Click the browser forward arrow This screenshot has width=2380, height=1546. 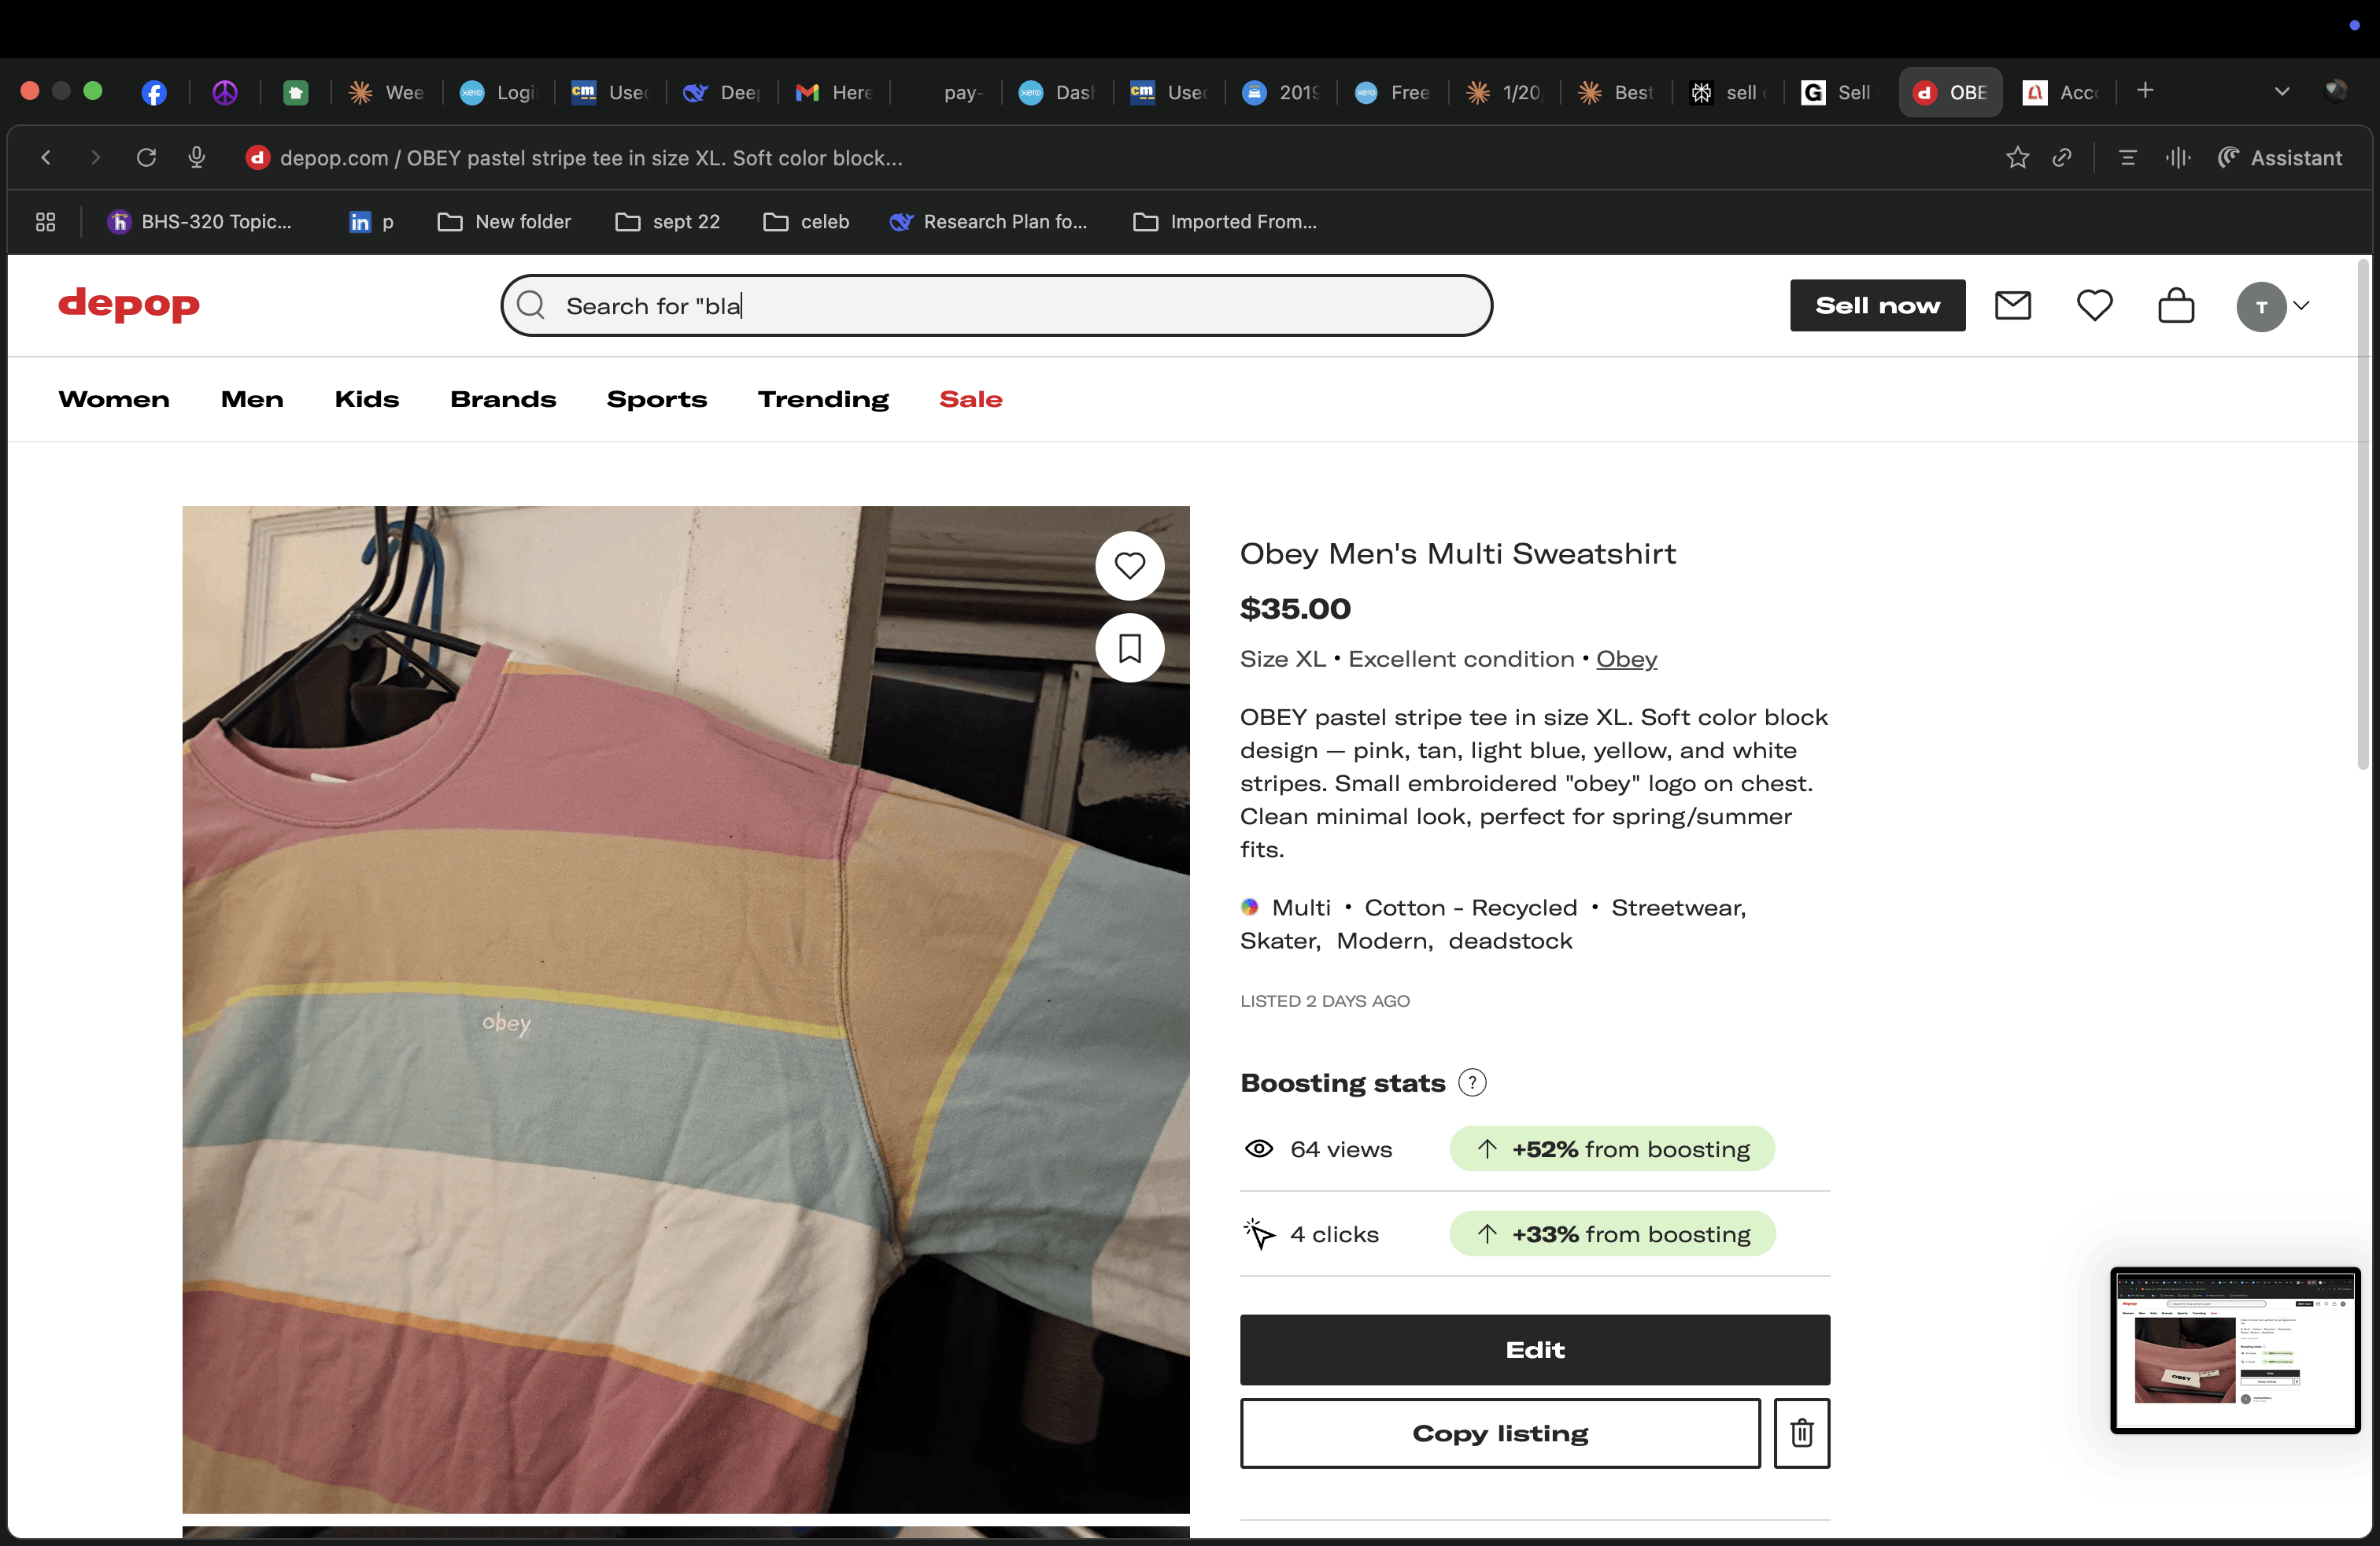click(x=96, y=158)
